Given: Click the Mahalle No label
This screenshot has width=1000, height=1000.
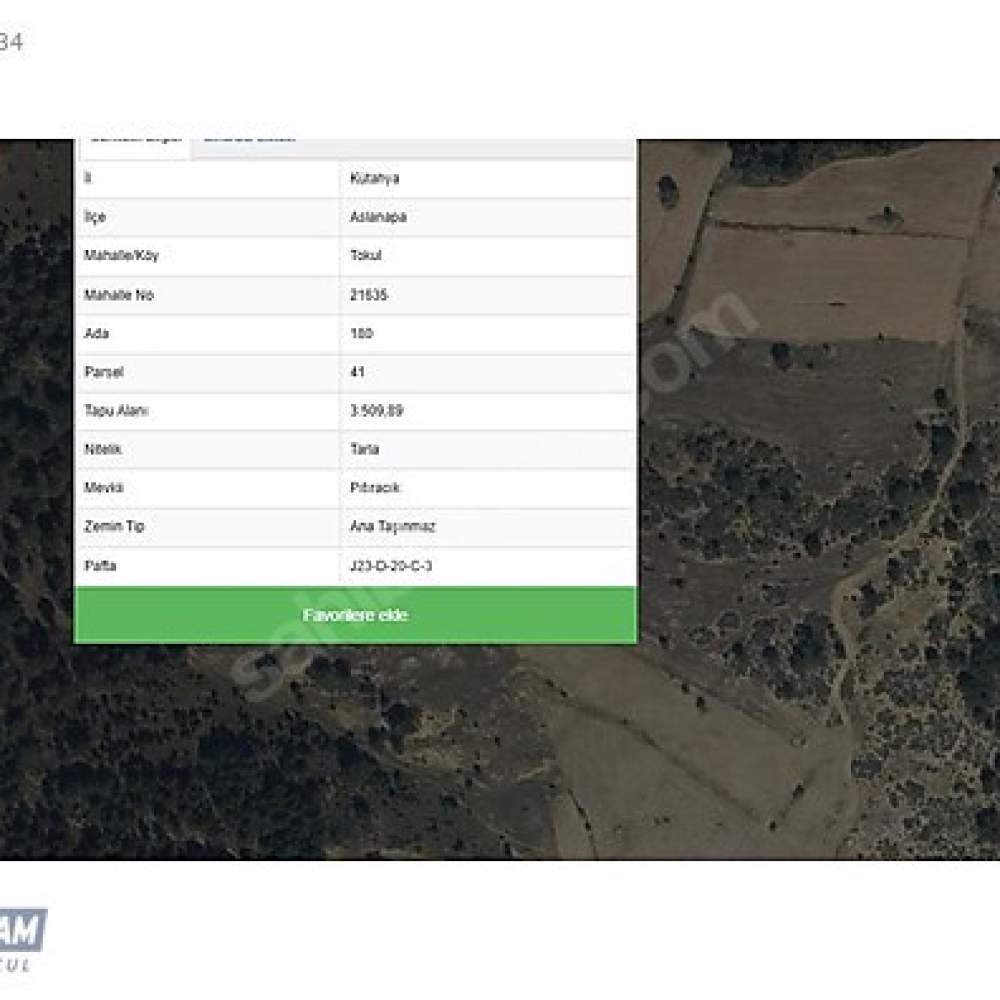Looking at the screenshot, I should click(119, 295).
